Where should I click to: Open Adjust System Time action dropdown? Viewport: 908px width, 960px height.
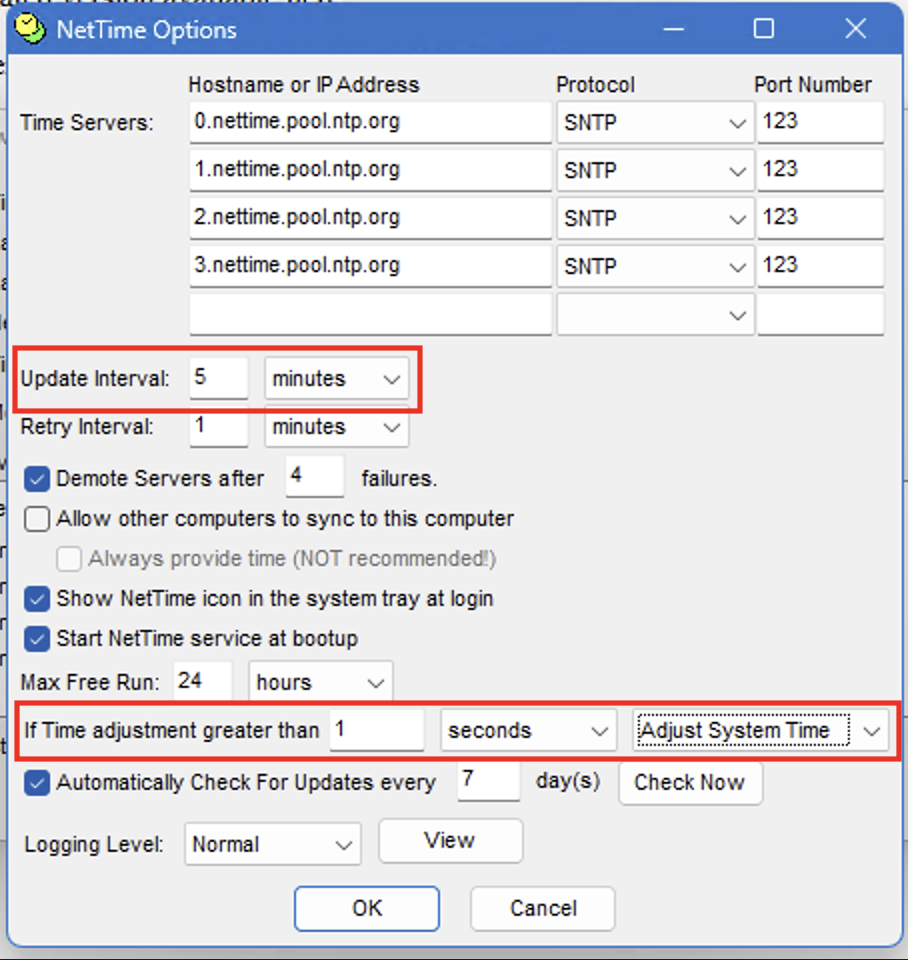pos(760,730)
